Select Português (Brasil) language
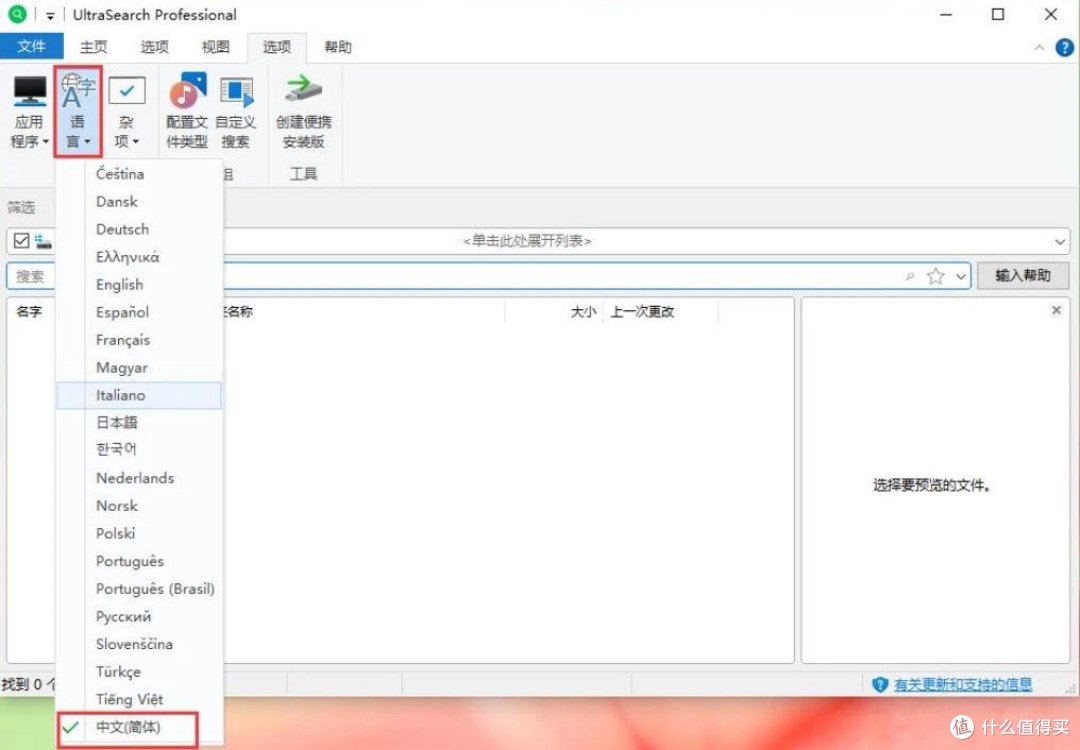 (x=139, y=588)
